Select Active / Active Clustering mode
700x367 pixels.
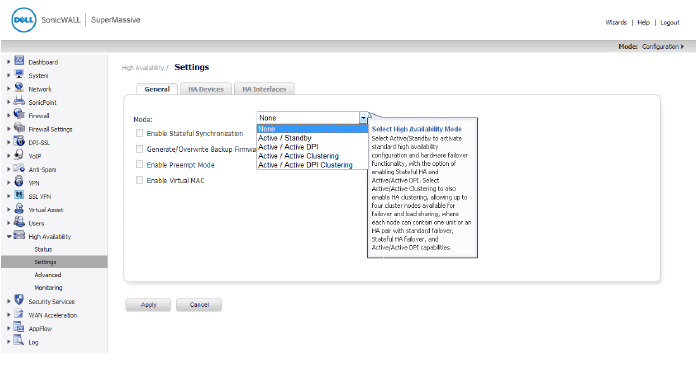point(312,156)
